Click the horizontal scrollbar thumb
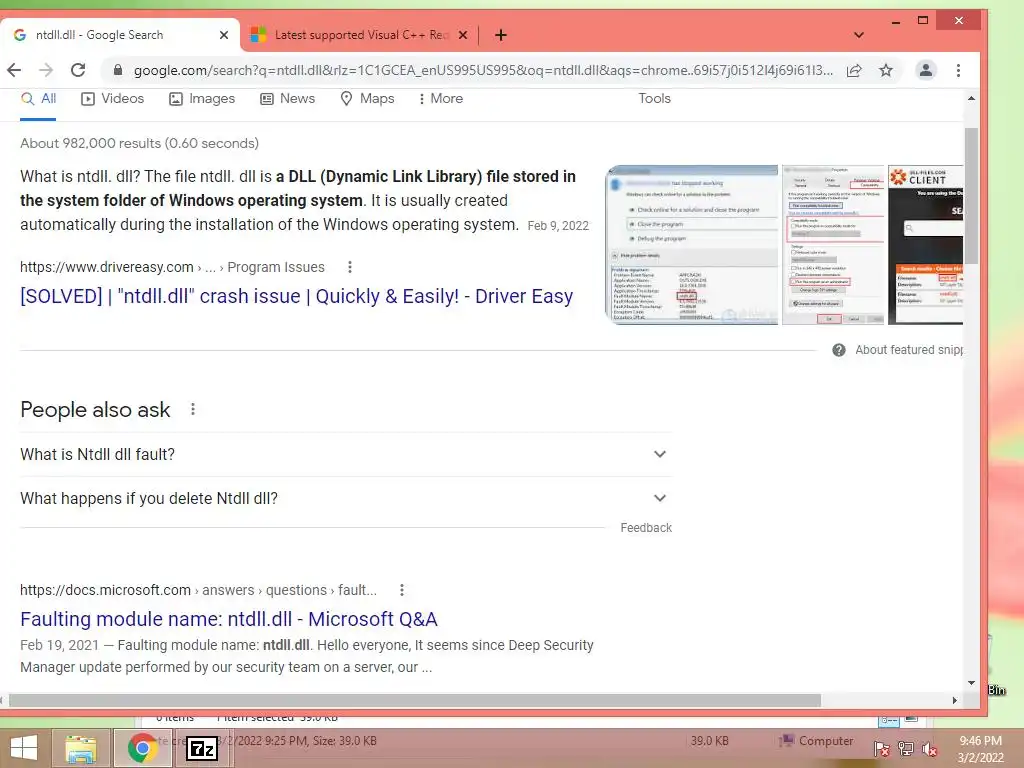This screenshot has height=768, width=1024. coord(415,700)
